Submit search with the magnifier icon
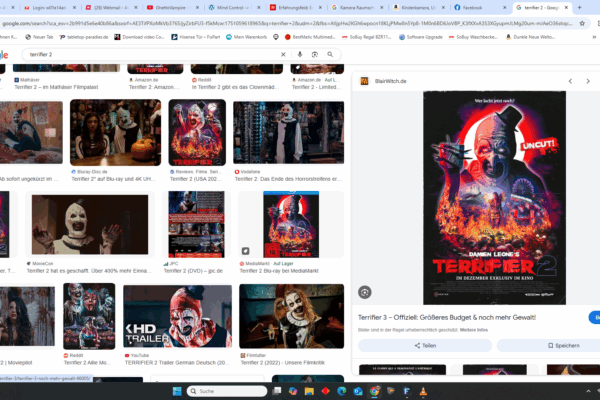Image resolution: width=600 pixels, height=400 pixels. (330, 54)
